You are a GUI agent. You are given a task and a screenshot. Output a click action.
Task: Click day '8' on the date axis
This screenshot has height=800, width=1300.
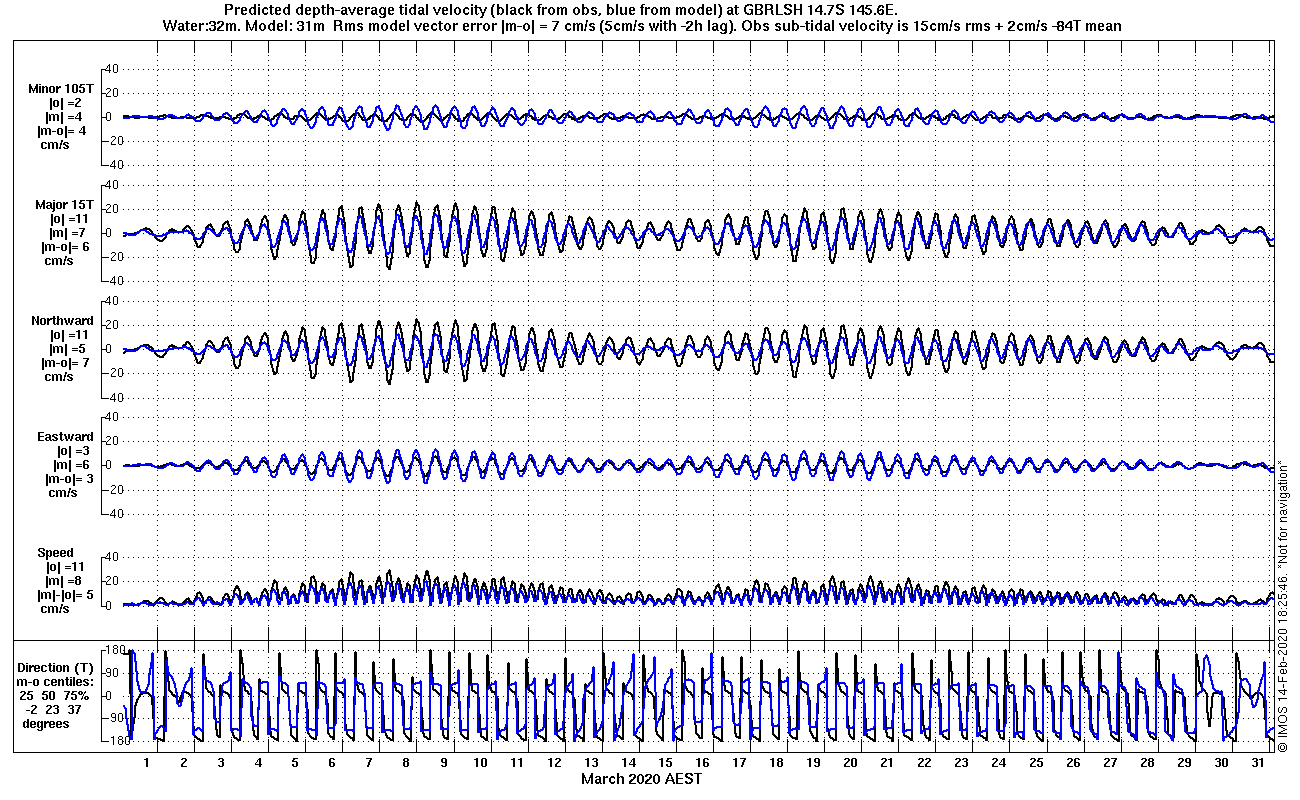[x=406, y=763]
